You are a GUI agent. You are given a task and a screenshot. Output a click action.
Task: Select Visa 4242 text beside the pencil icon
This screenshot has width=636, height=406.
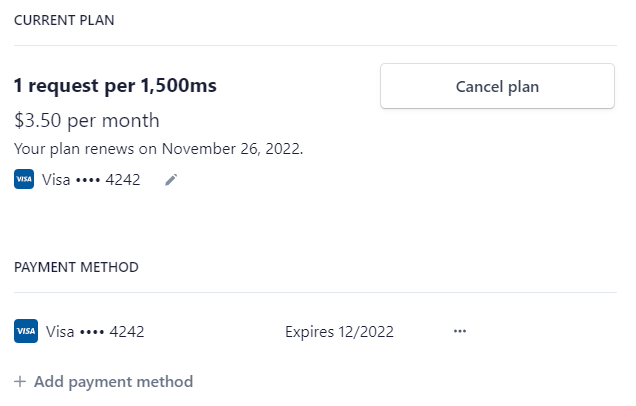(x=91, y=180)
